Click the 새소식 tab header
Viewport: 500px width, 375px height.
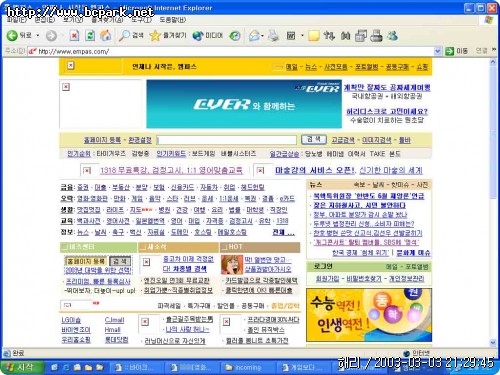pos(178,247)
